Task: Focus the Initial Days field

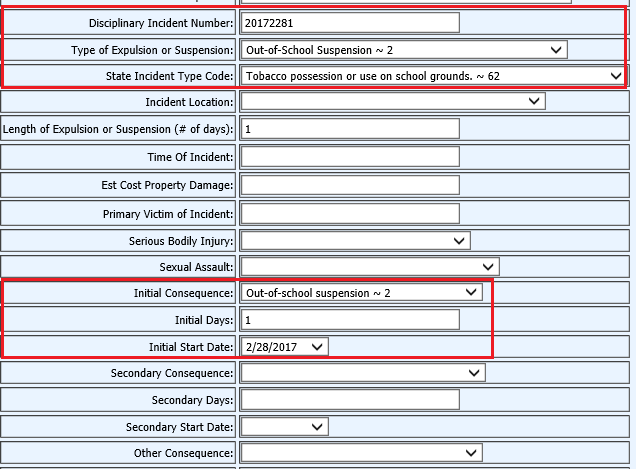Action: coord(350,319)
